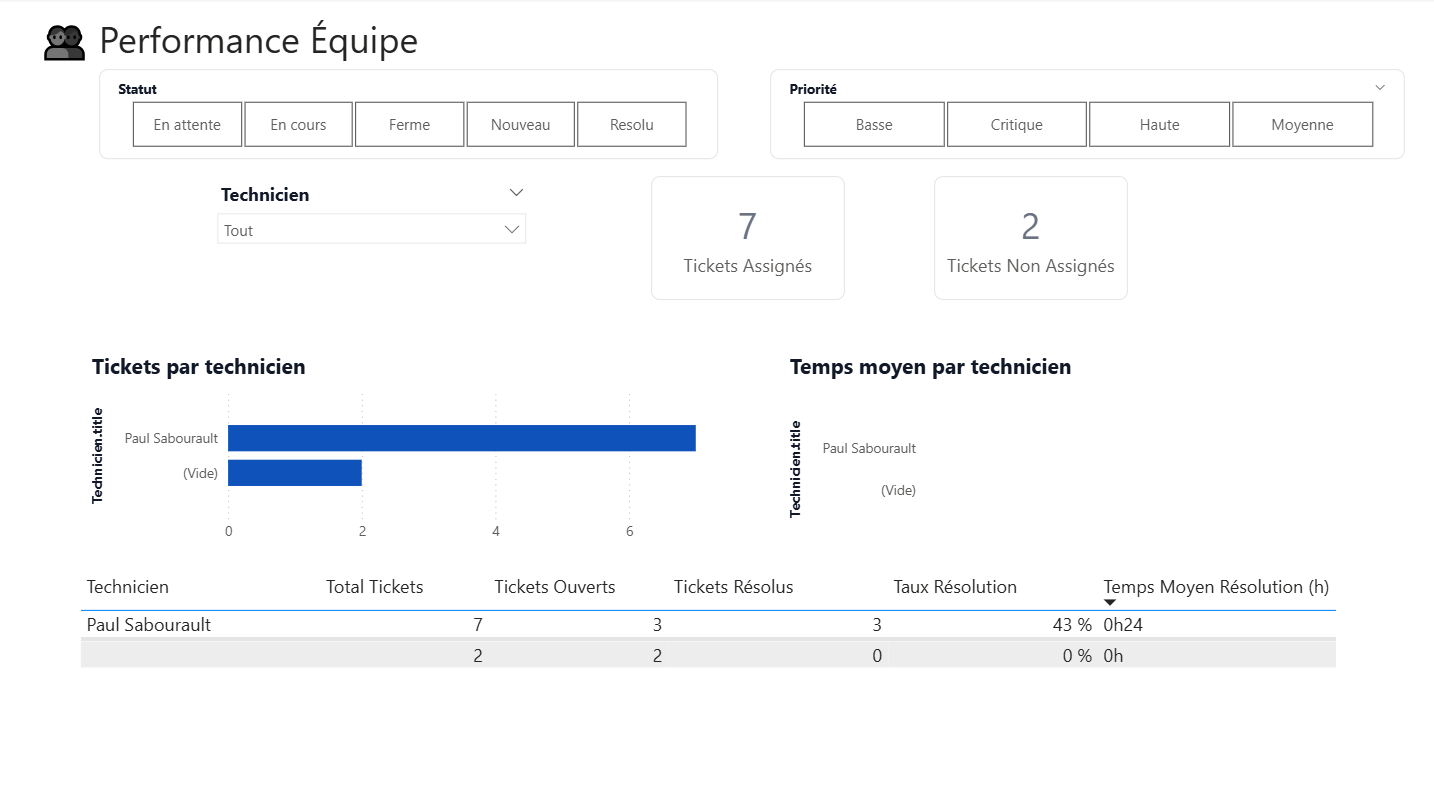Expand the Technicien slicer header chevron
This screenshot has width=1434, height=806.
(516, 193)
